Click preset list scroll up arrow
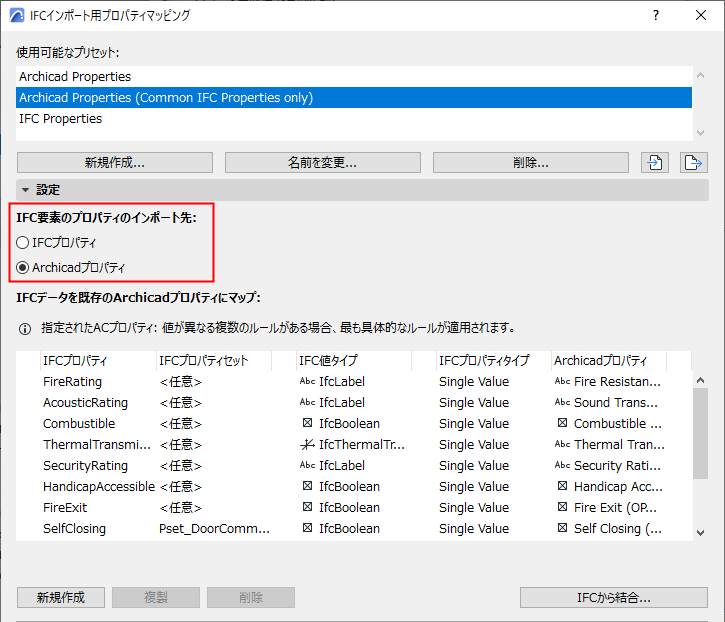Viewport: 725px width, 622px height. pyautogui.click(x=700, y=75)
